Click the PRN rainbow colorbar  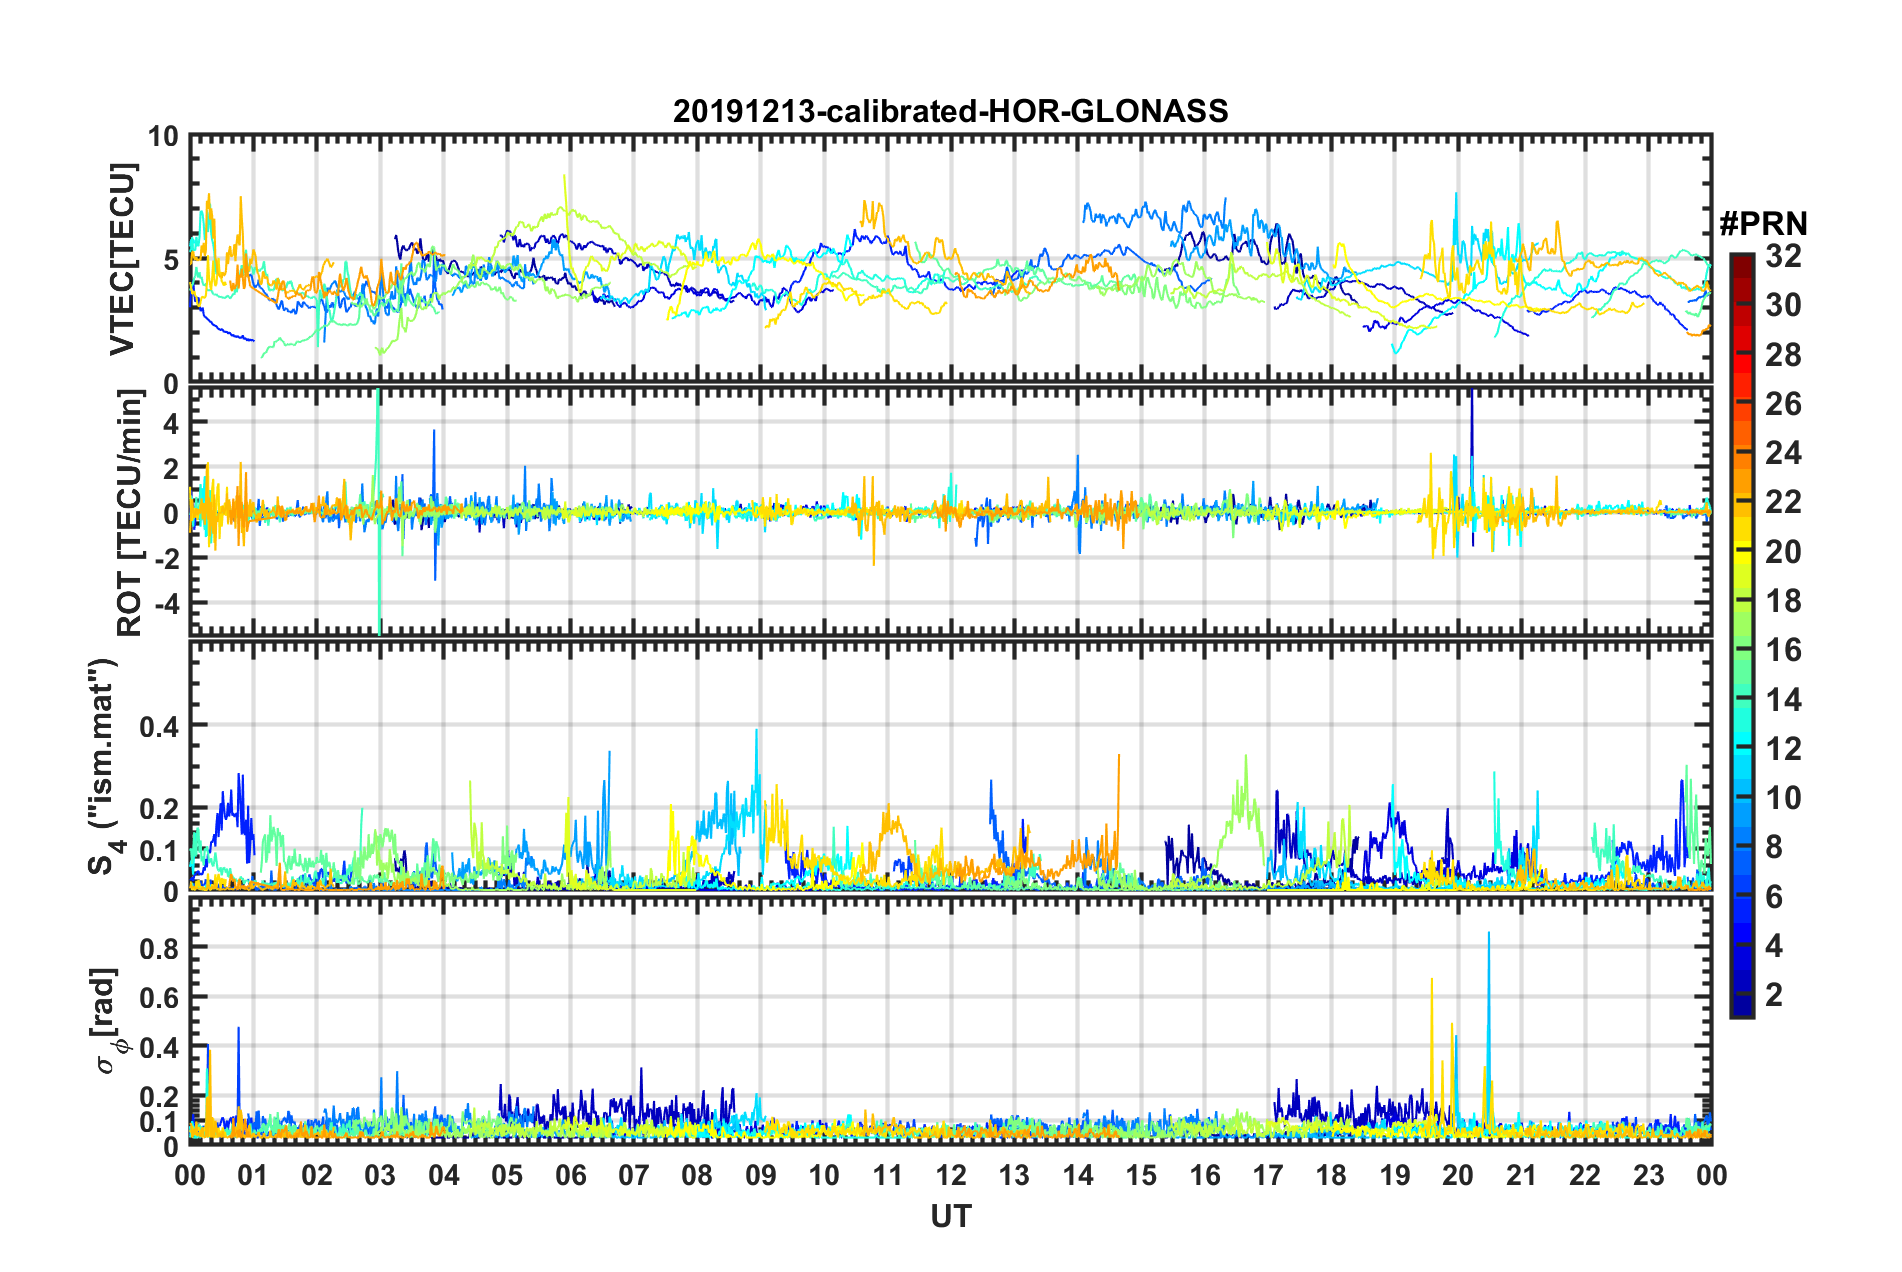[1741, 635]
